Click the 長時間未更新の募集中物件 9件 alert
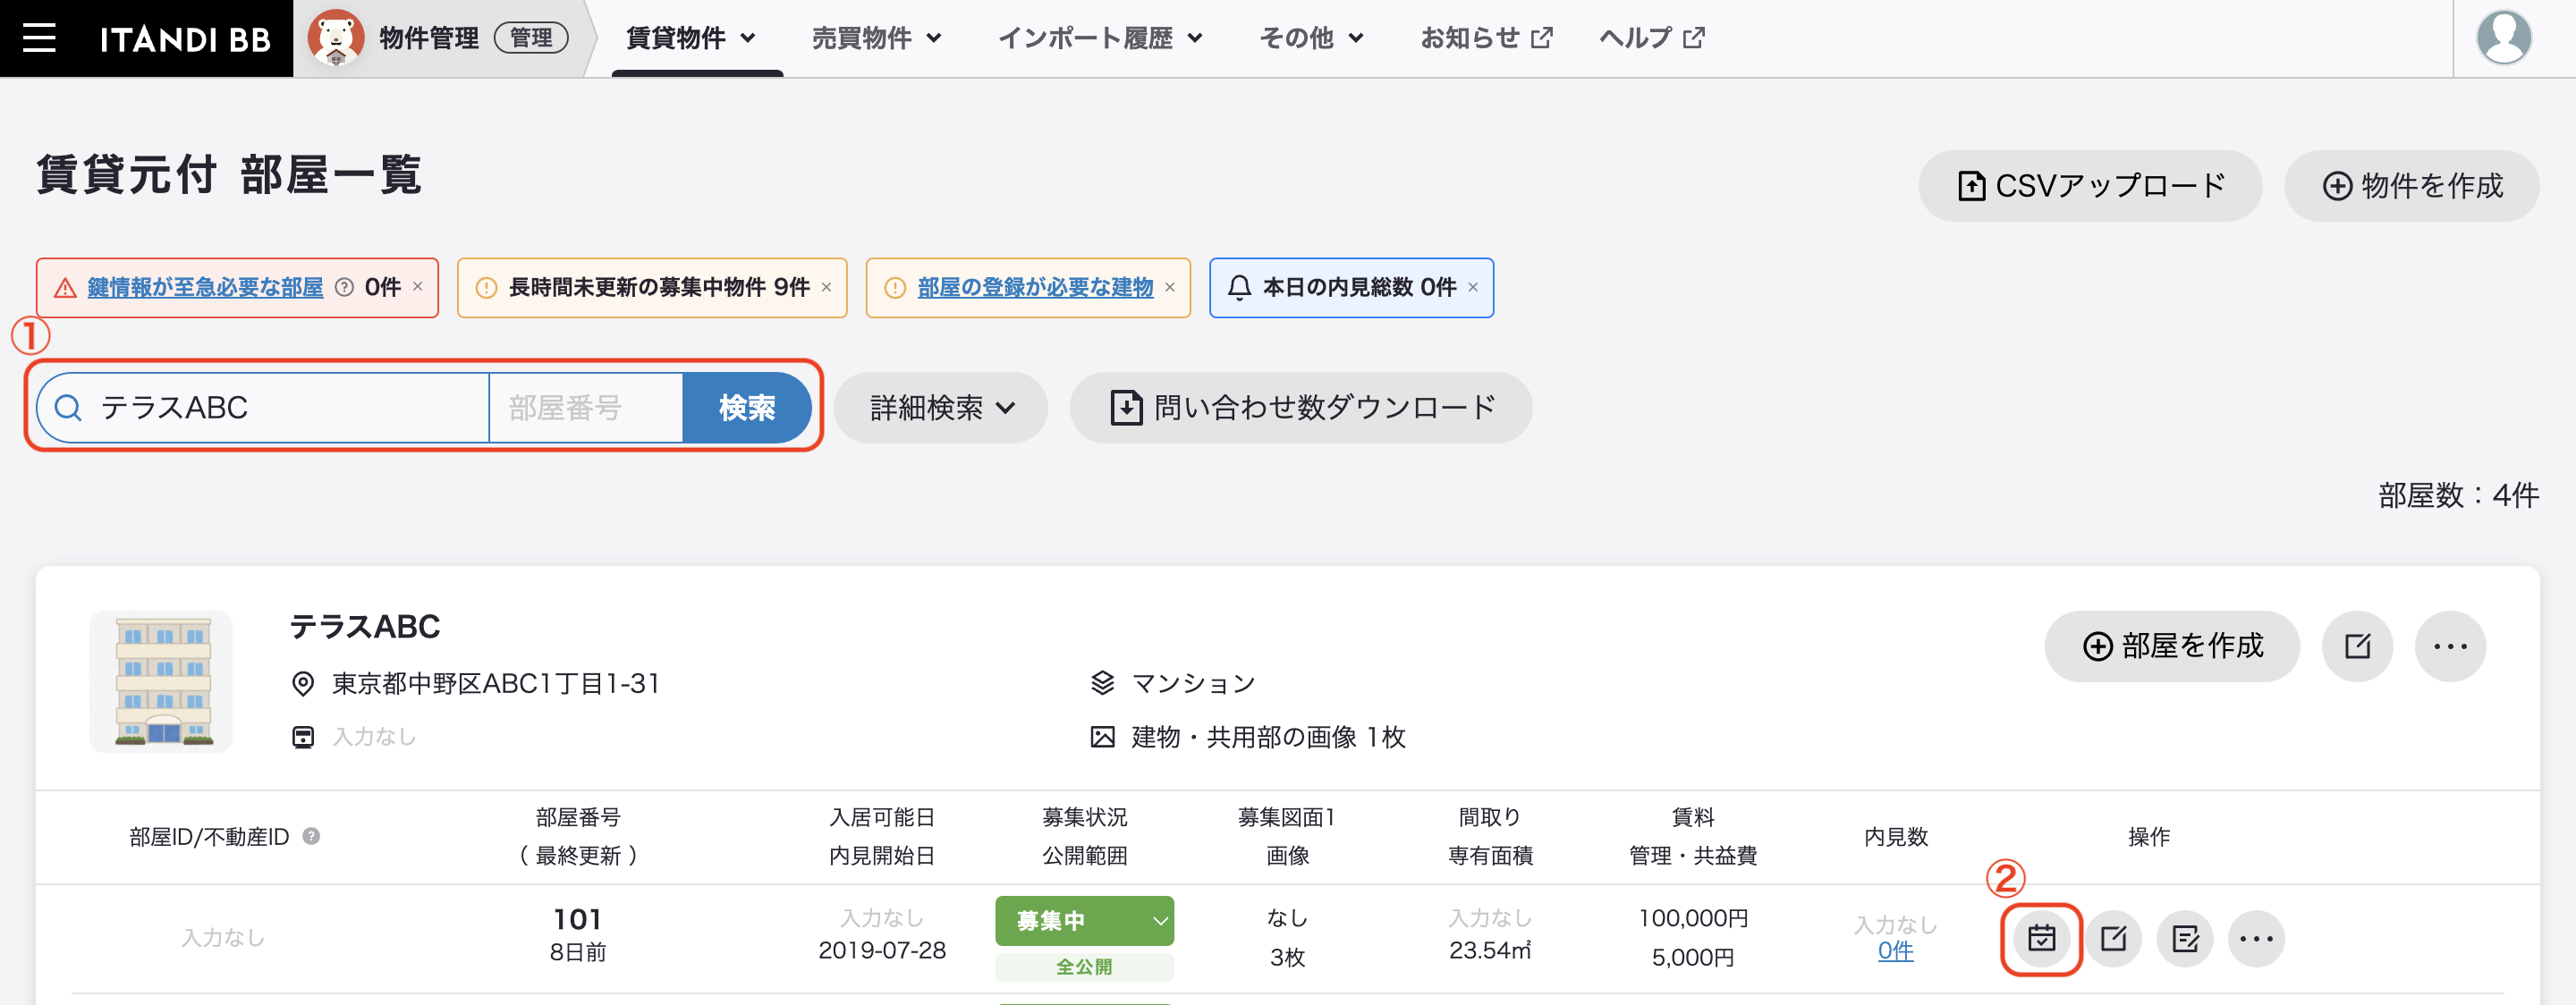 (x=652, y=287)
